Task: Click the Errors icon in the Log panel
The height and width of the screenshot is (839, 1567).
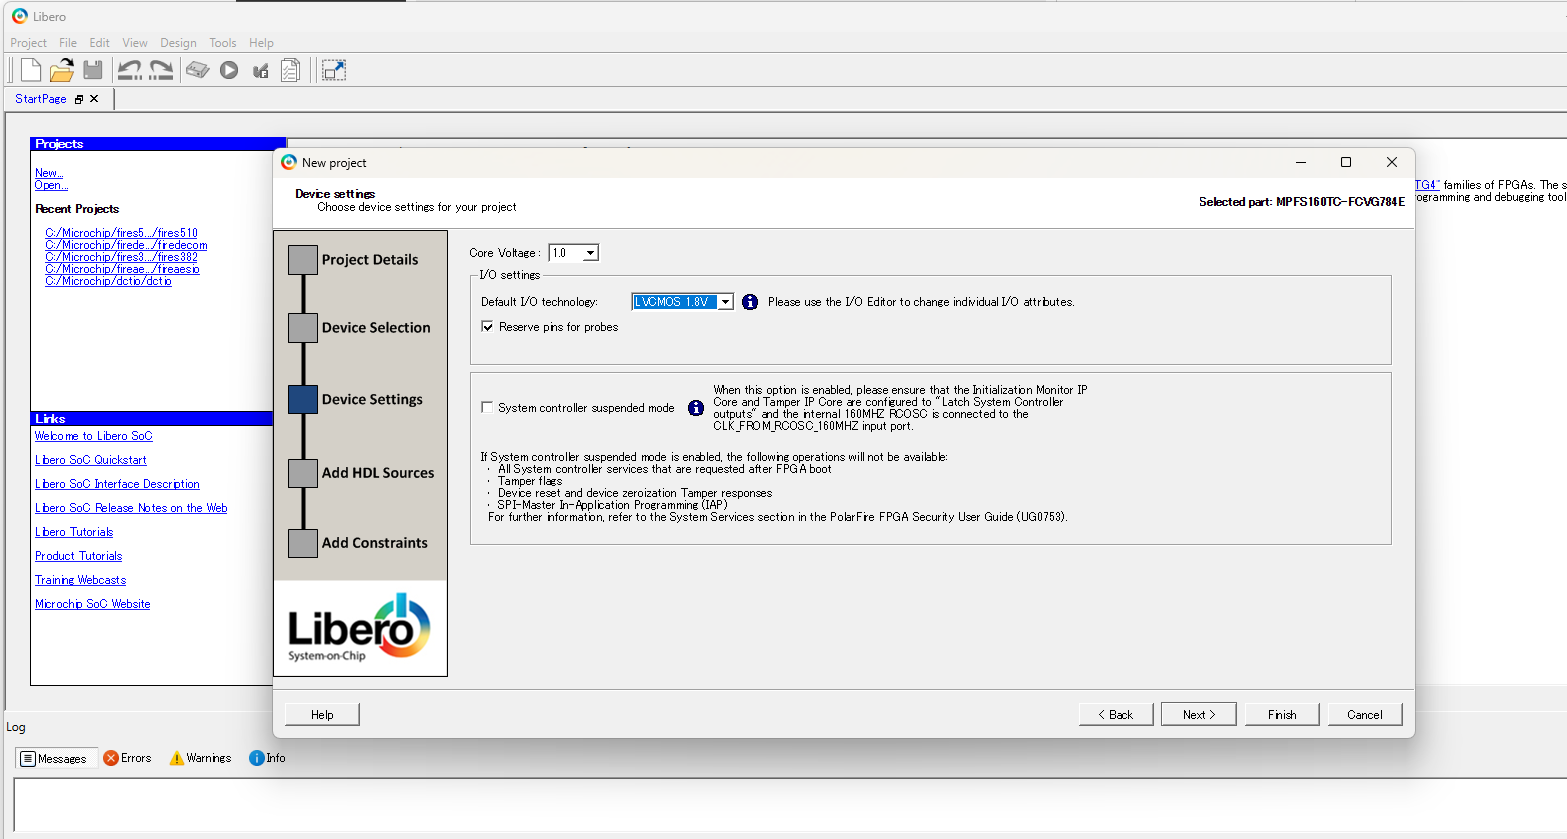Action: click(x=111, y=758)
